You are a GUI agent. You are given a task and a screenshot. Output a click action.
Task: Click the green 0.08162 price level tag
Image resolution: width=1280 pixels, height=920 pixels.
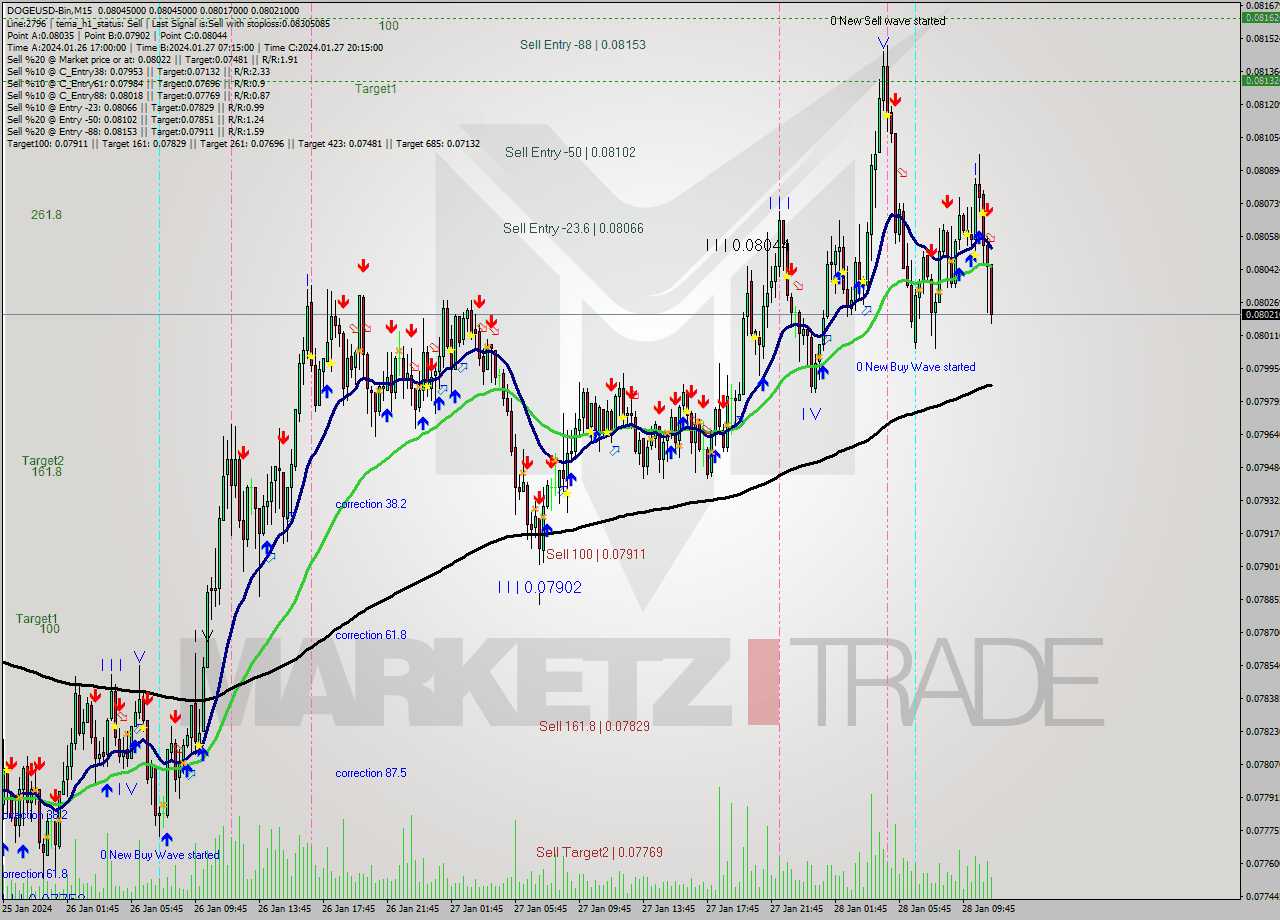point(1261,17)
